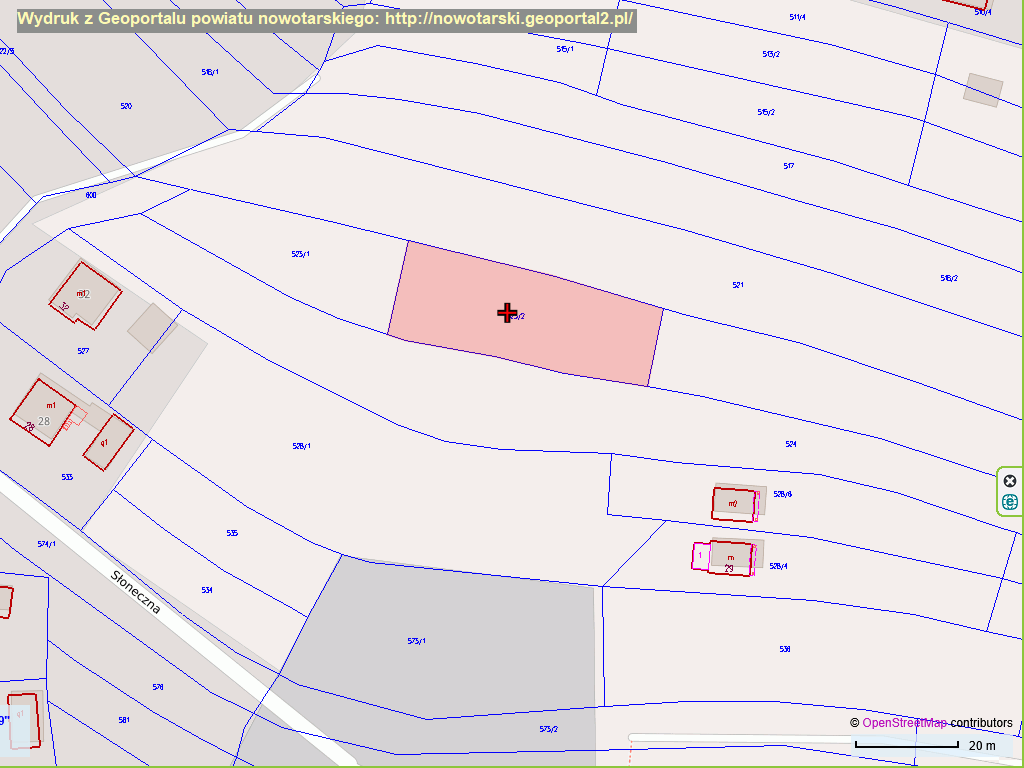Click the red cross marker on highlighted parcel

pos(507,313)
